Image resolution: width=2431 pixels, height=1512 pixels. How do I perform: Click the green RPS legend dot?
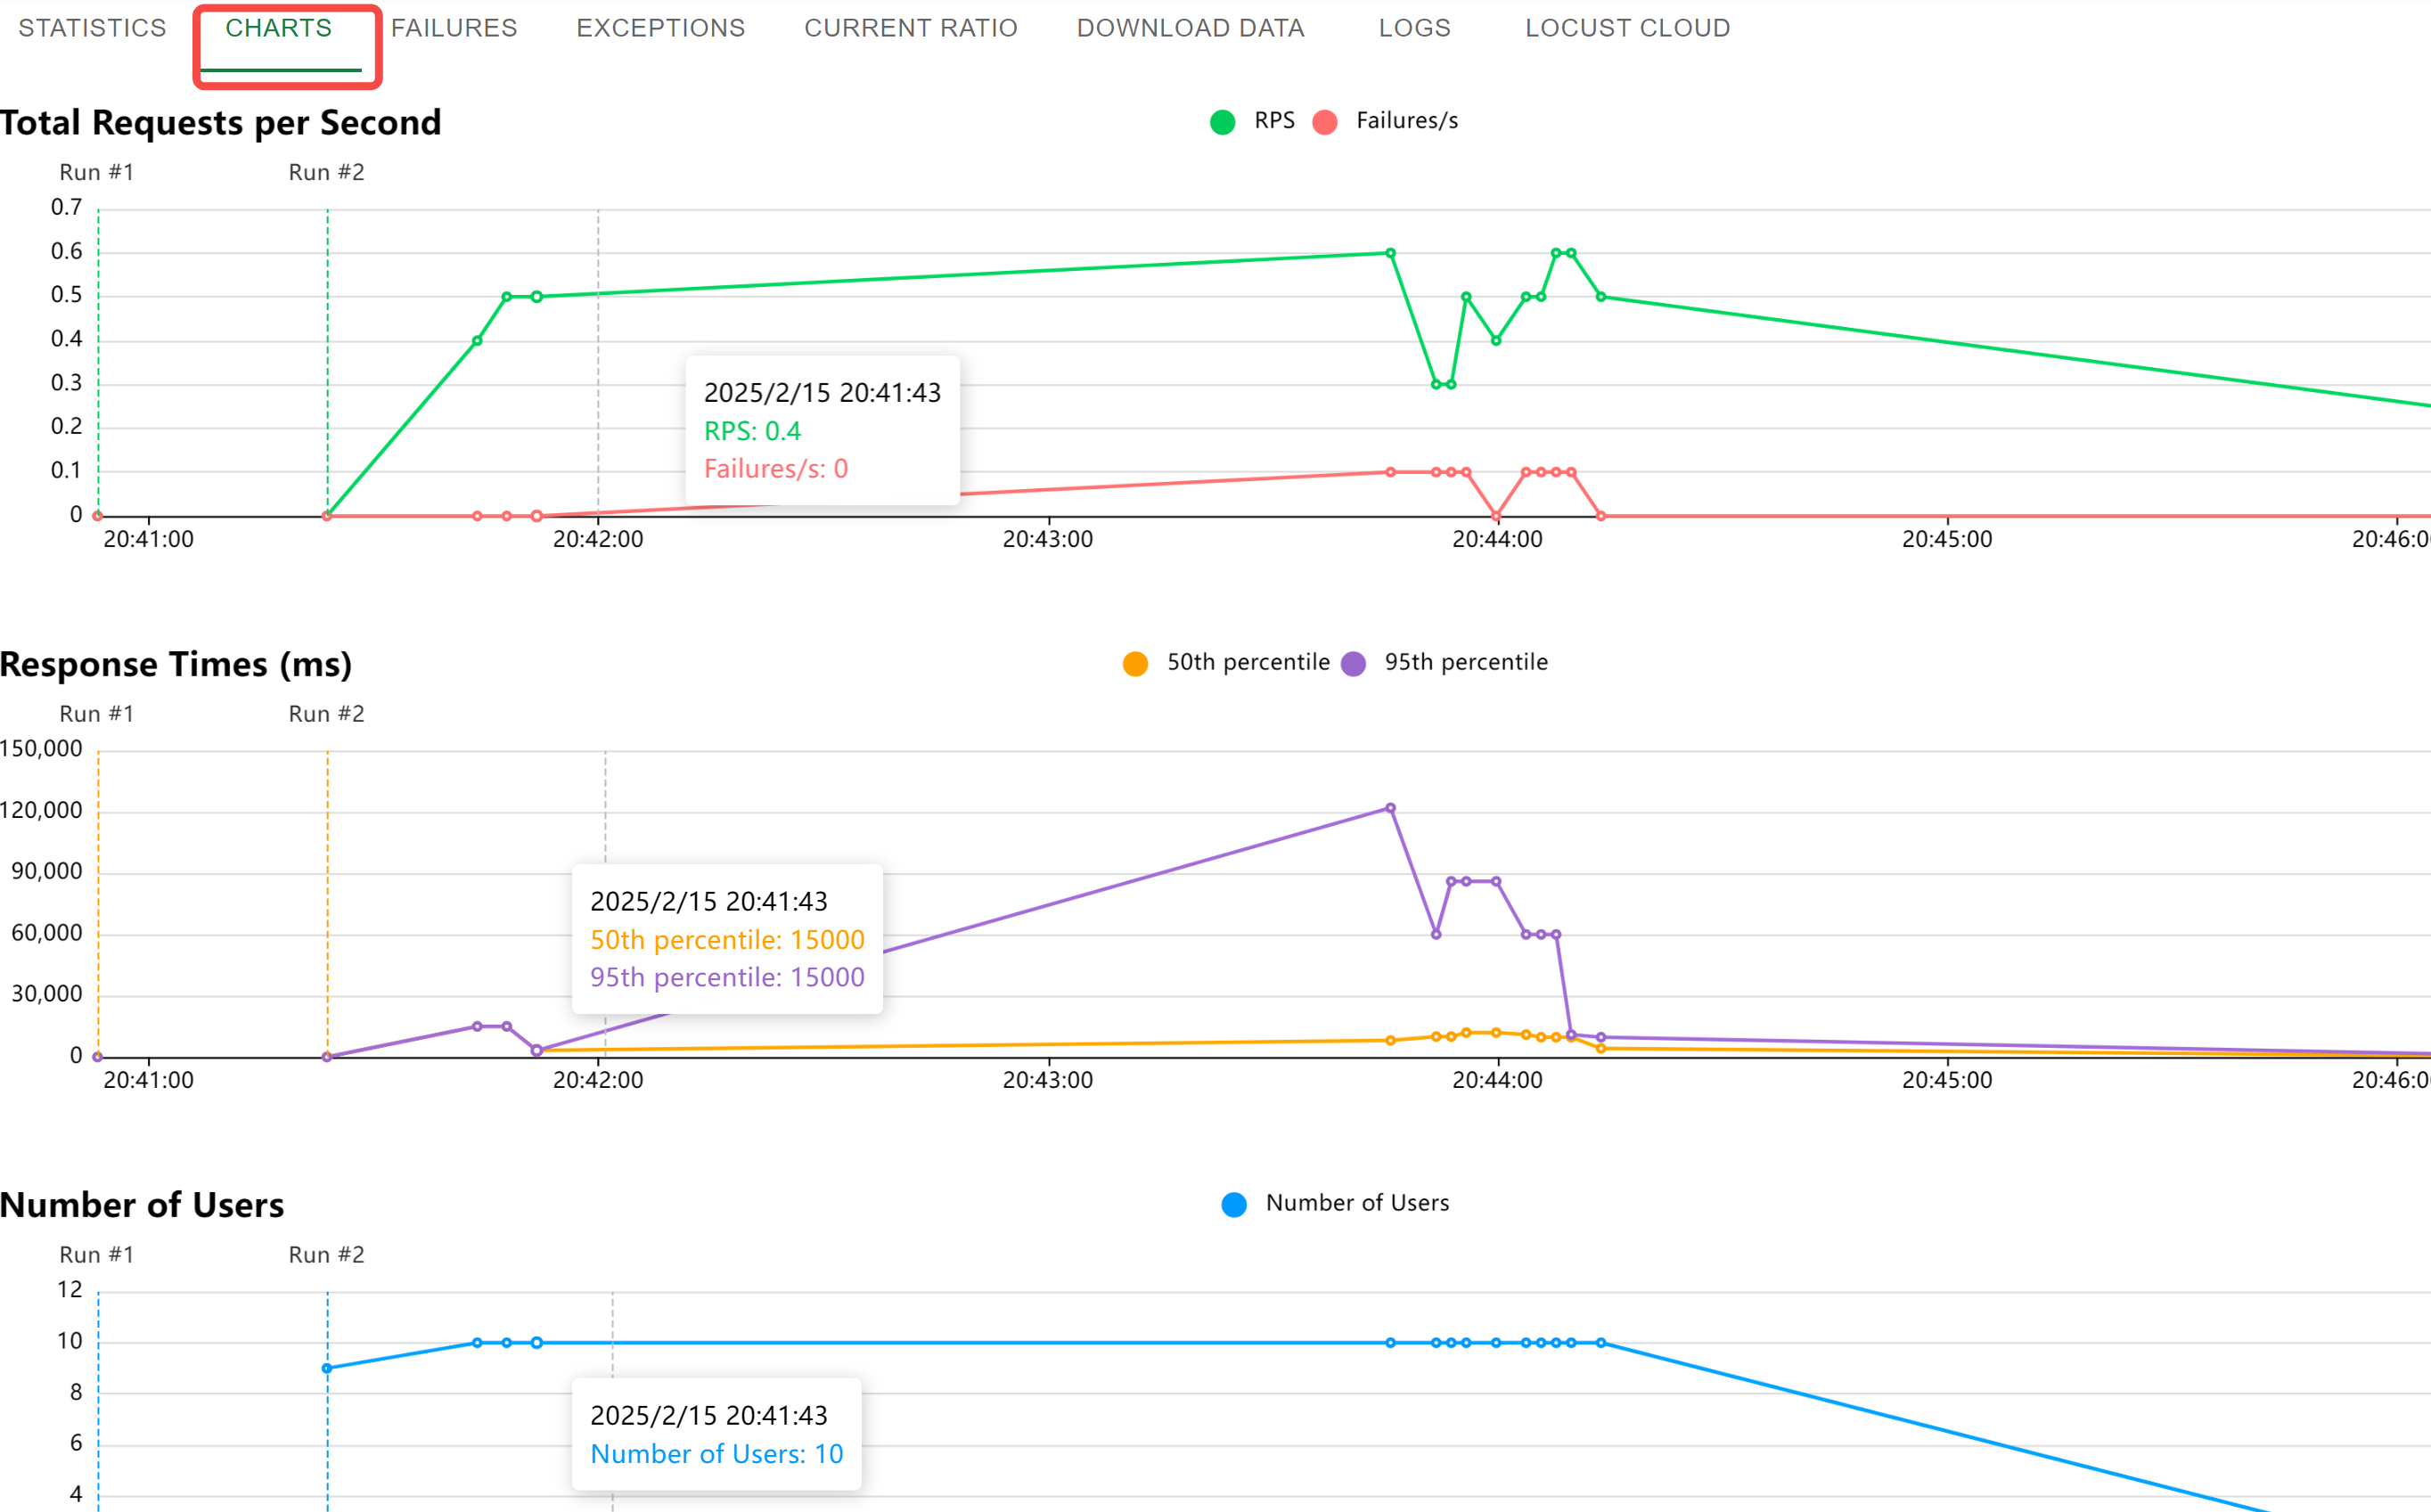coord(1221,121)
